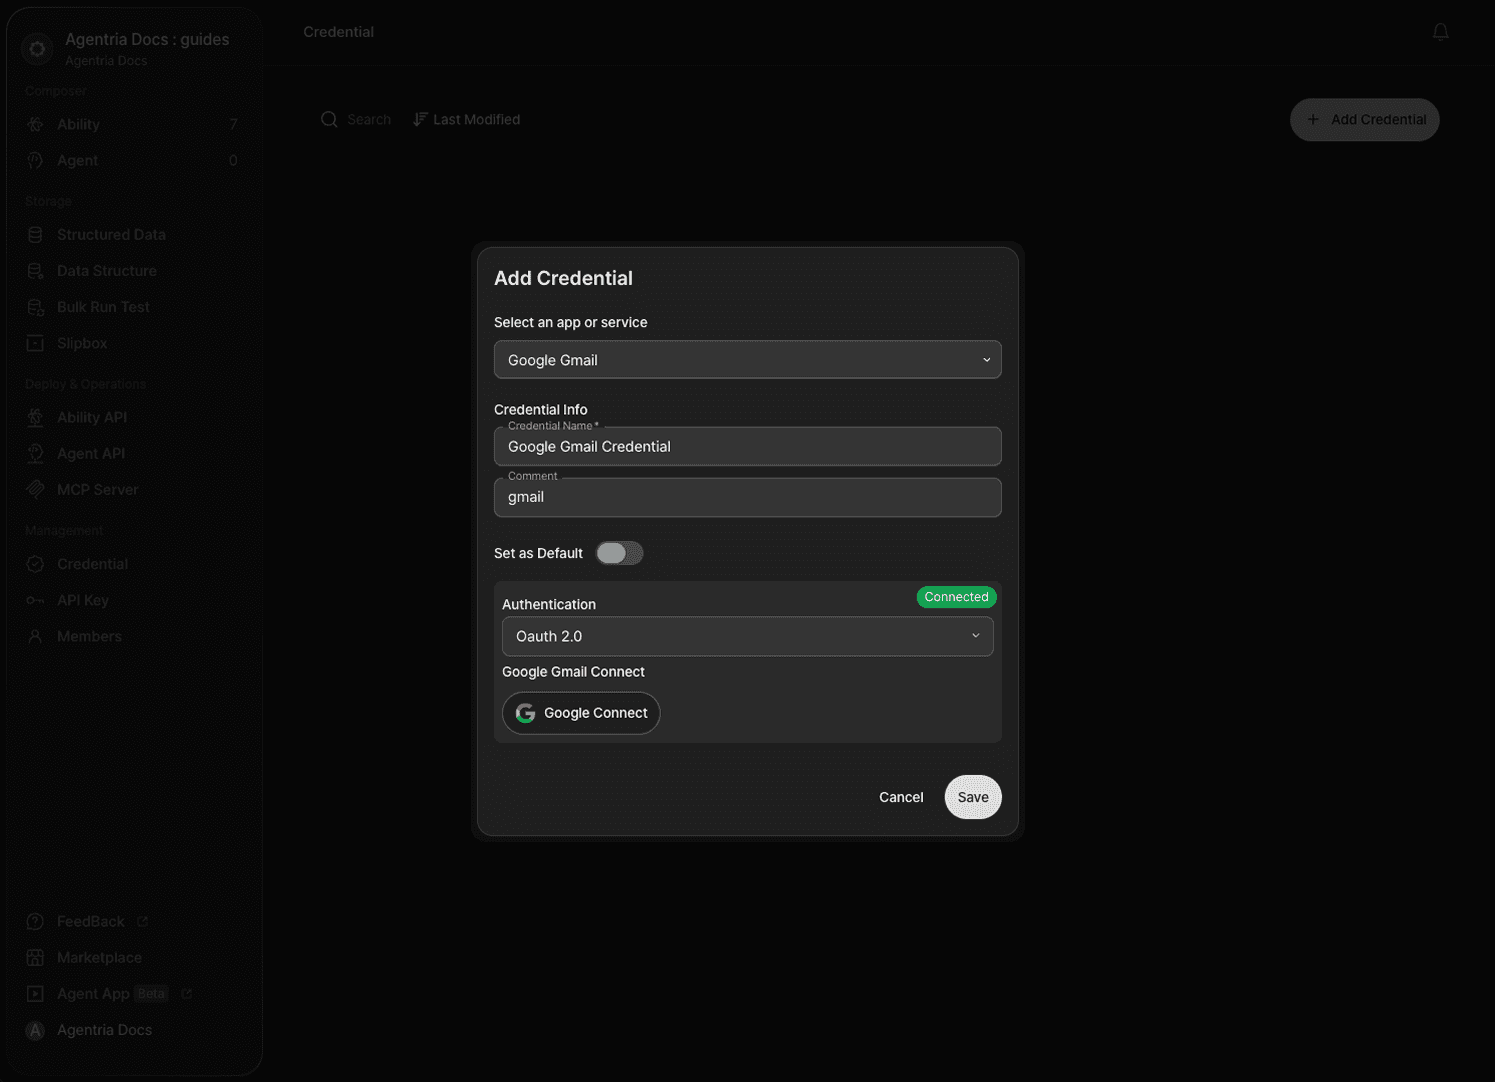Click the Data Structure icon

click(x=35, y=271)
